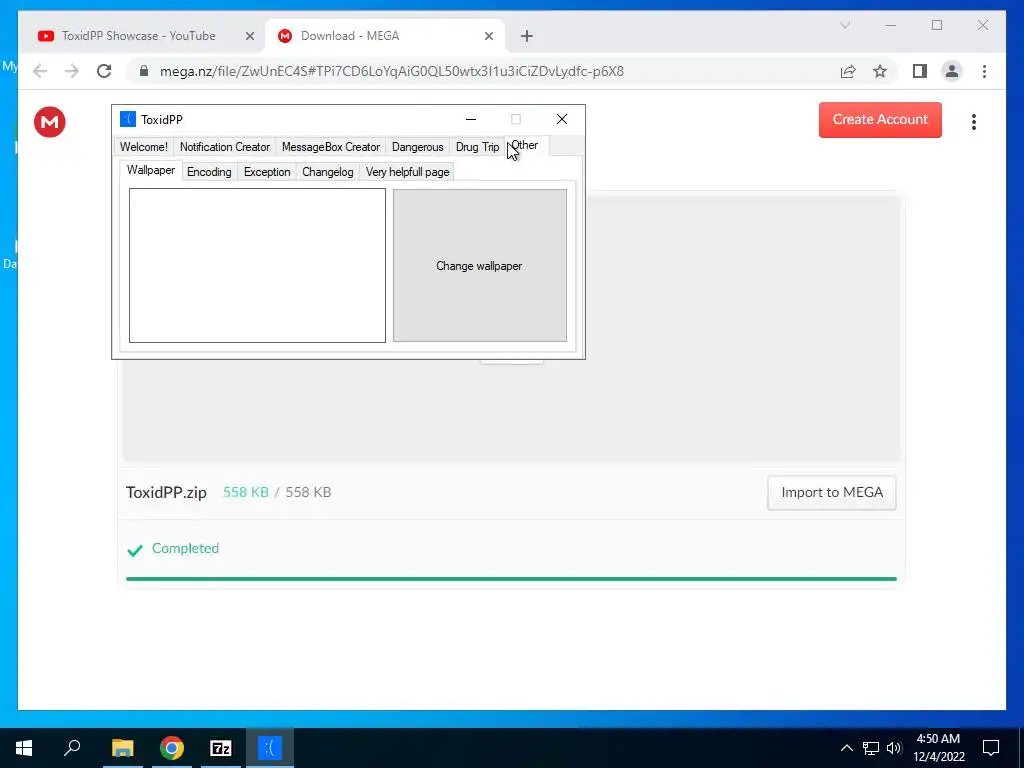Screen dimensions: 1024x768
Task: Click the ToxidPP.zip file name
Action: 166,492
